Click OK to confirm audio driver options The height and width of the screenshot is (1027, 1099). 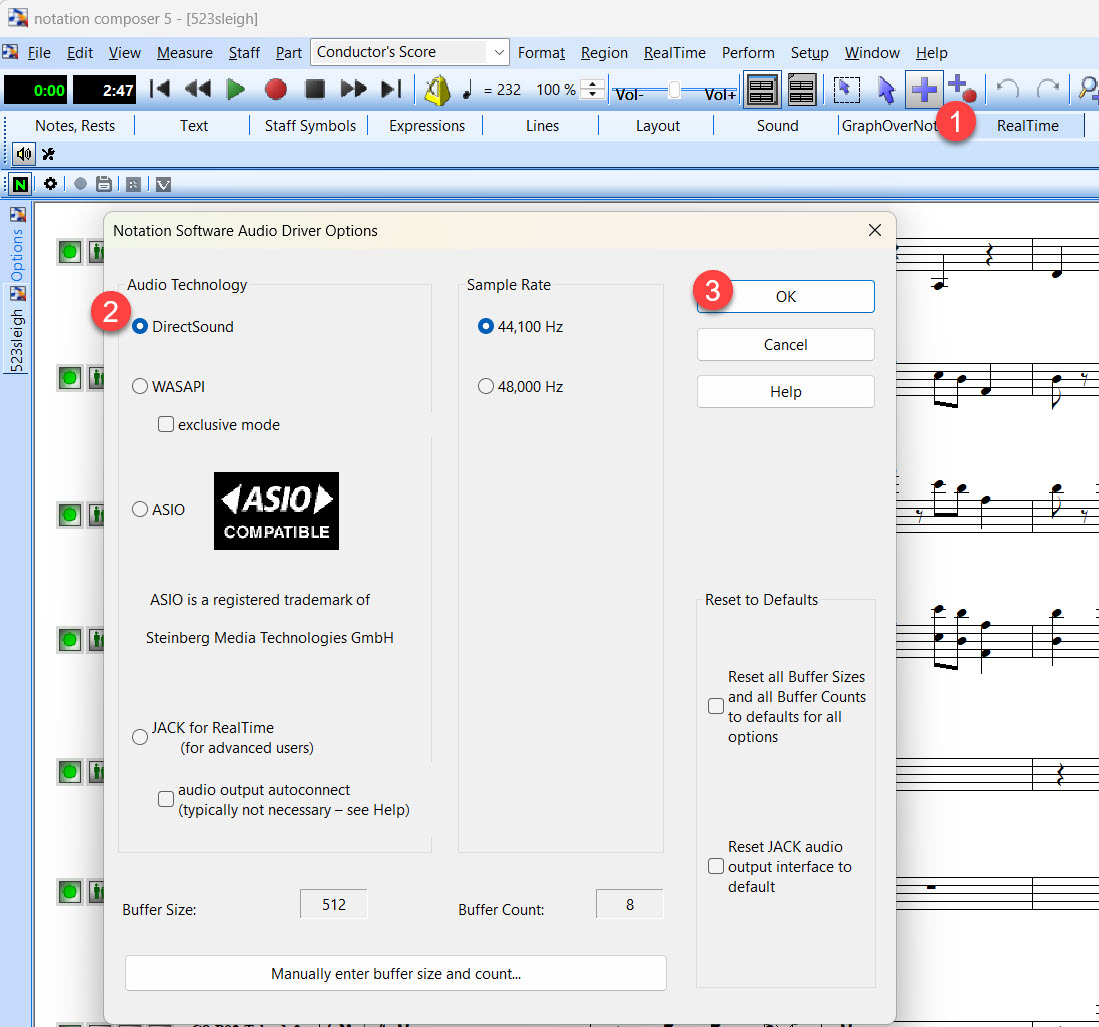785,297
